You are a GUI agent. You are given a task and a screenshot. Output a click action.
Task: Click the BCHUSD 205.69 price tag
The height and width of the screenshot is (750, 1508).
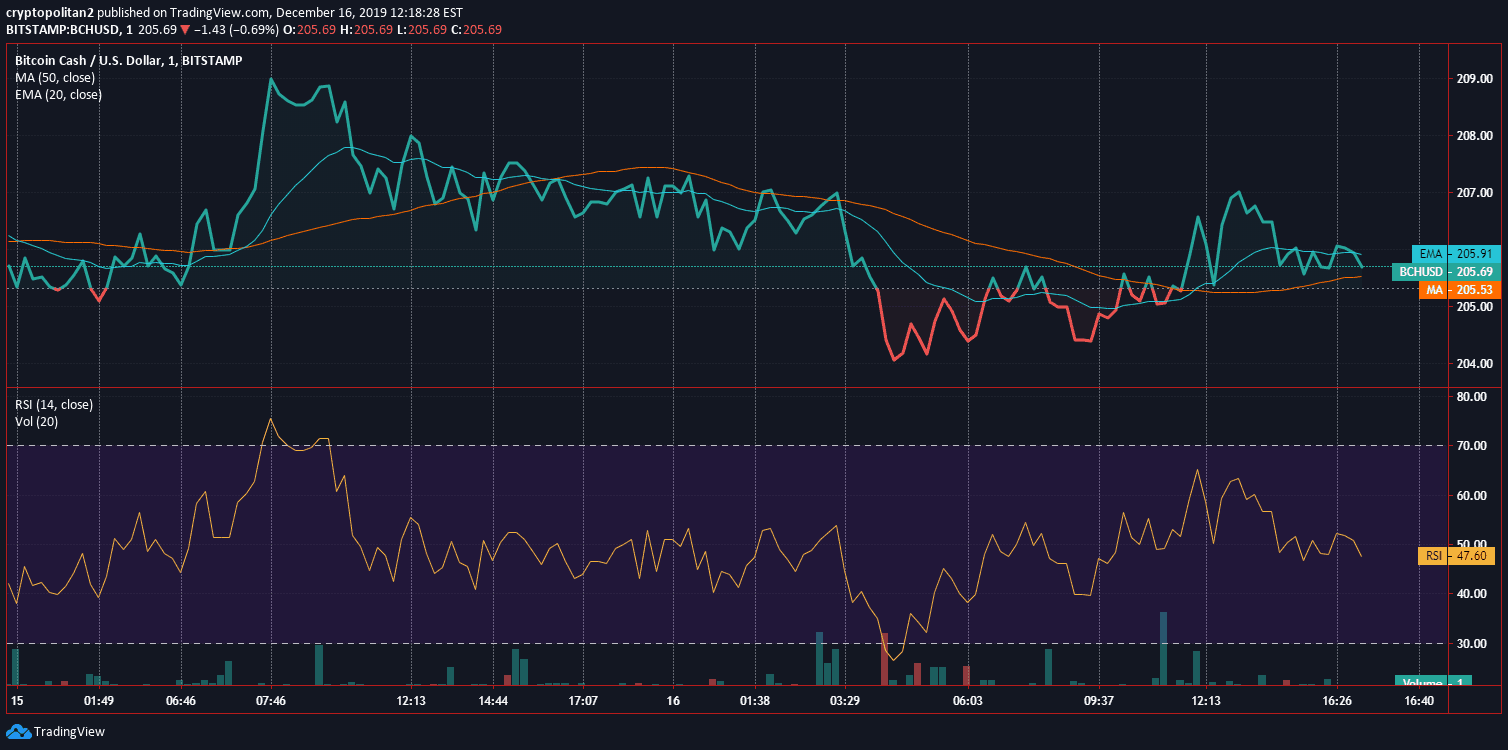tap(1445, 272)
